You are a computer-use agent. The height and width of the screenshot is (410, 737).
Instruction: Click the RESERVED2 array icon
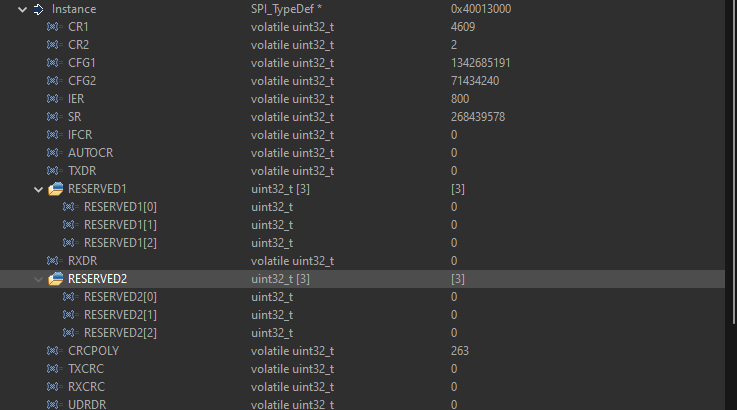(x=56, y=279)
